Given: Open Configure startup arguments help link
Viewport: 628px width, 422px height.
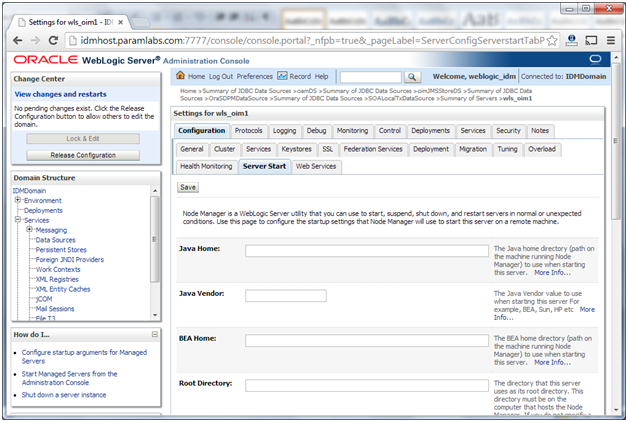Looking at the screenshot, I should click(x=84, y=356).
